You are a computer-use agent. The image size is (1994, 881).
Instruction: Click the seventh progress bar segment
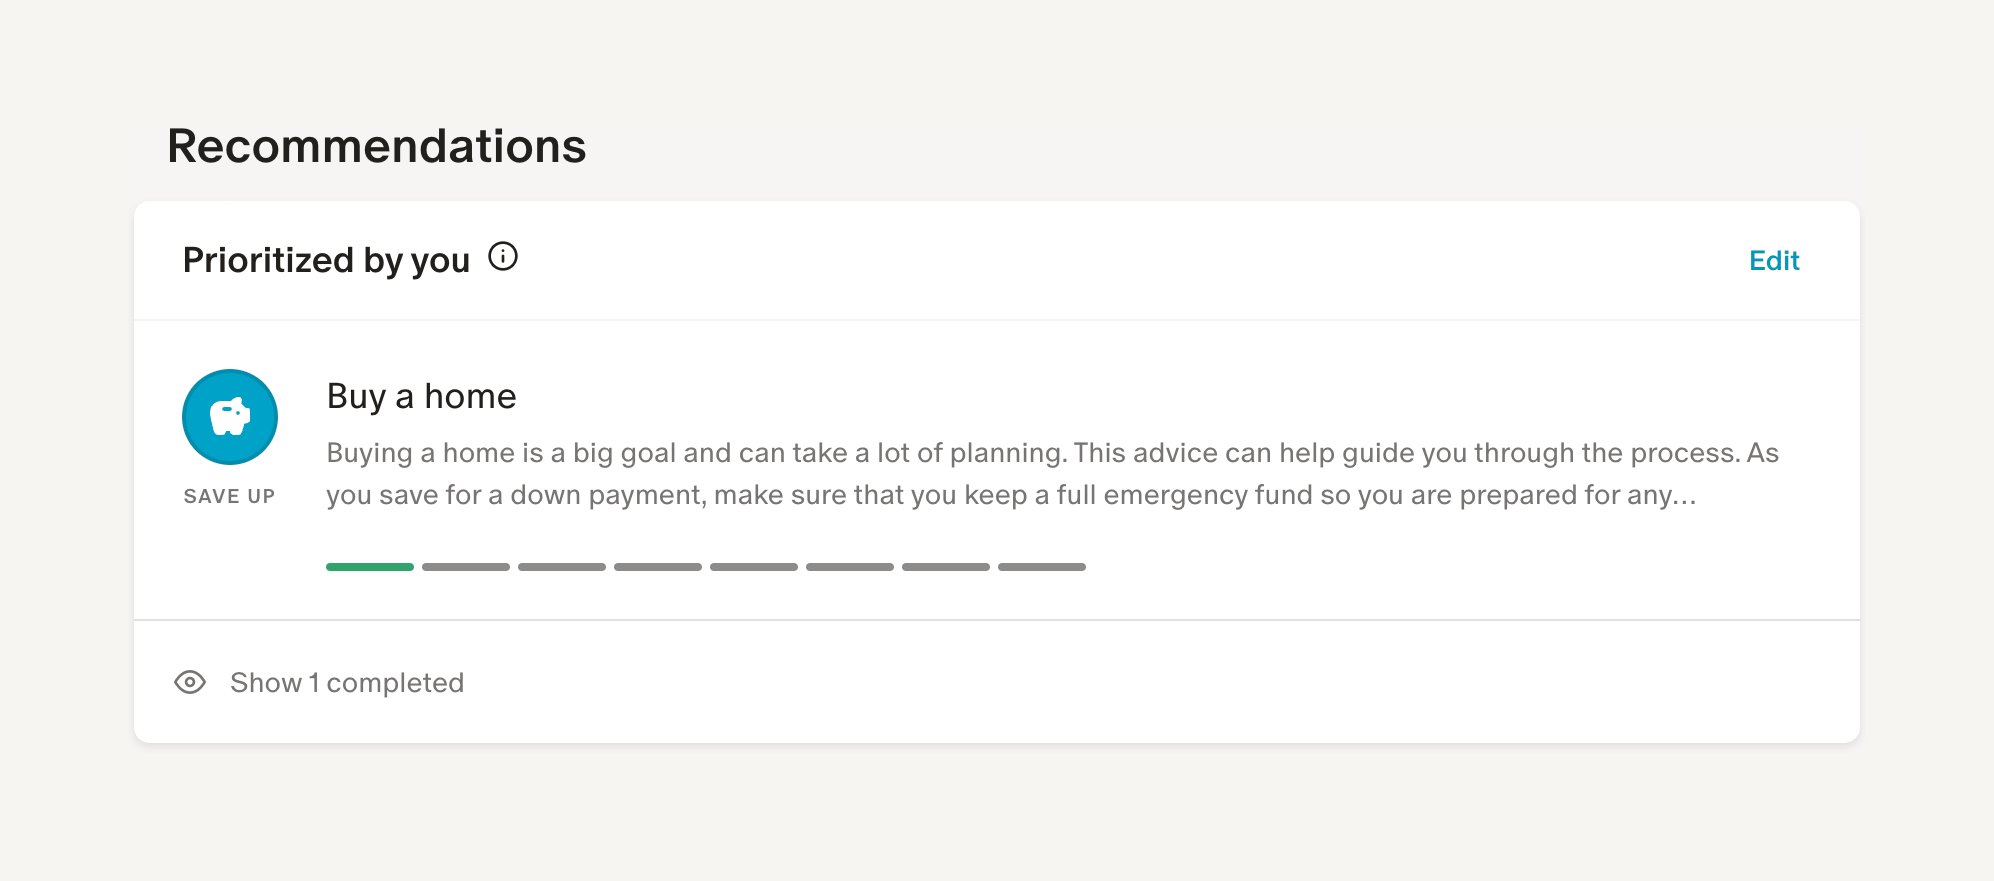tap(946, 567)
